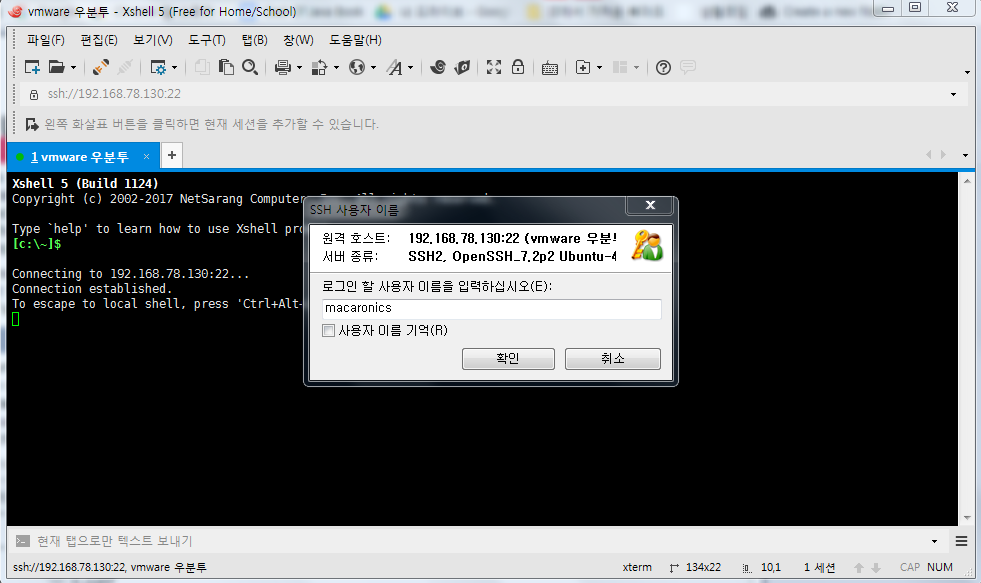Click the Help question mark icon
This screenshot has height=583, width=981.
pyautogui.click(x=663, y=67)
